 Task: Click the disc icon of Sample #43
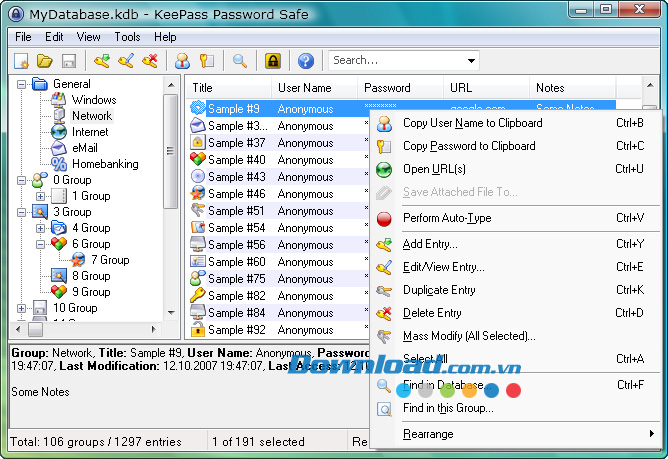click(198, 176)
